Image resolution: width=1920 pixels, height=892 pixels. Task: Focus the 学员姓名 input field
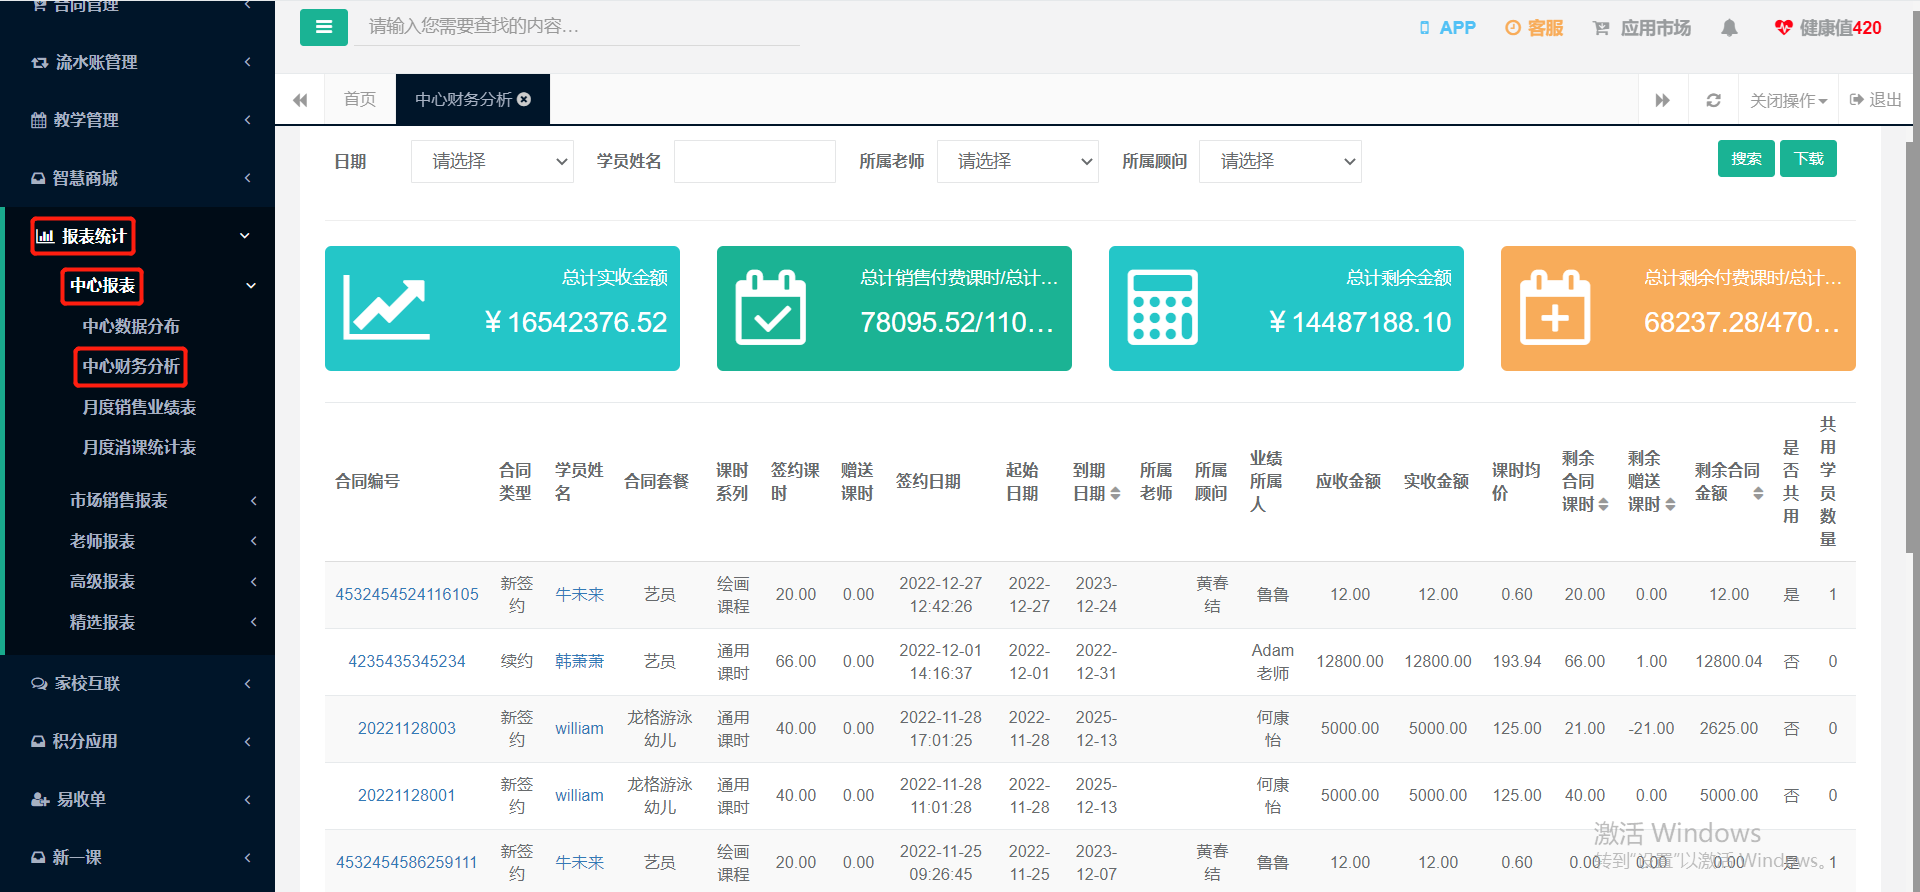755,161
